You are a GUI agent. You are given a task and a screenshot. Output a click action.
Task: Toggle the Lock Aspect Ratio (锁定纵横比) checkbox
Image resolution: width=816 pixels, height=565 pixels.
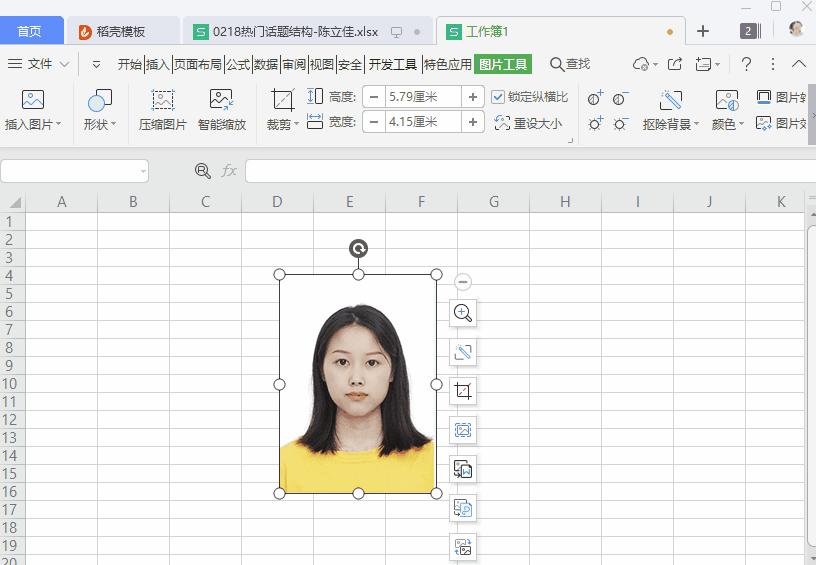(498, 97)
